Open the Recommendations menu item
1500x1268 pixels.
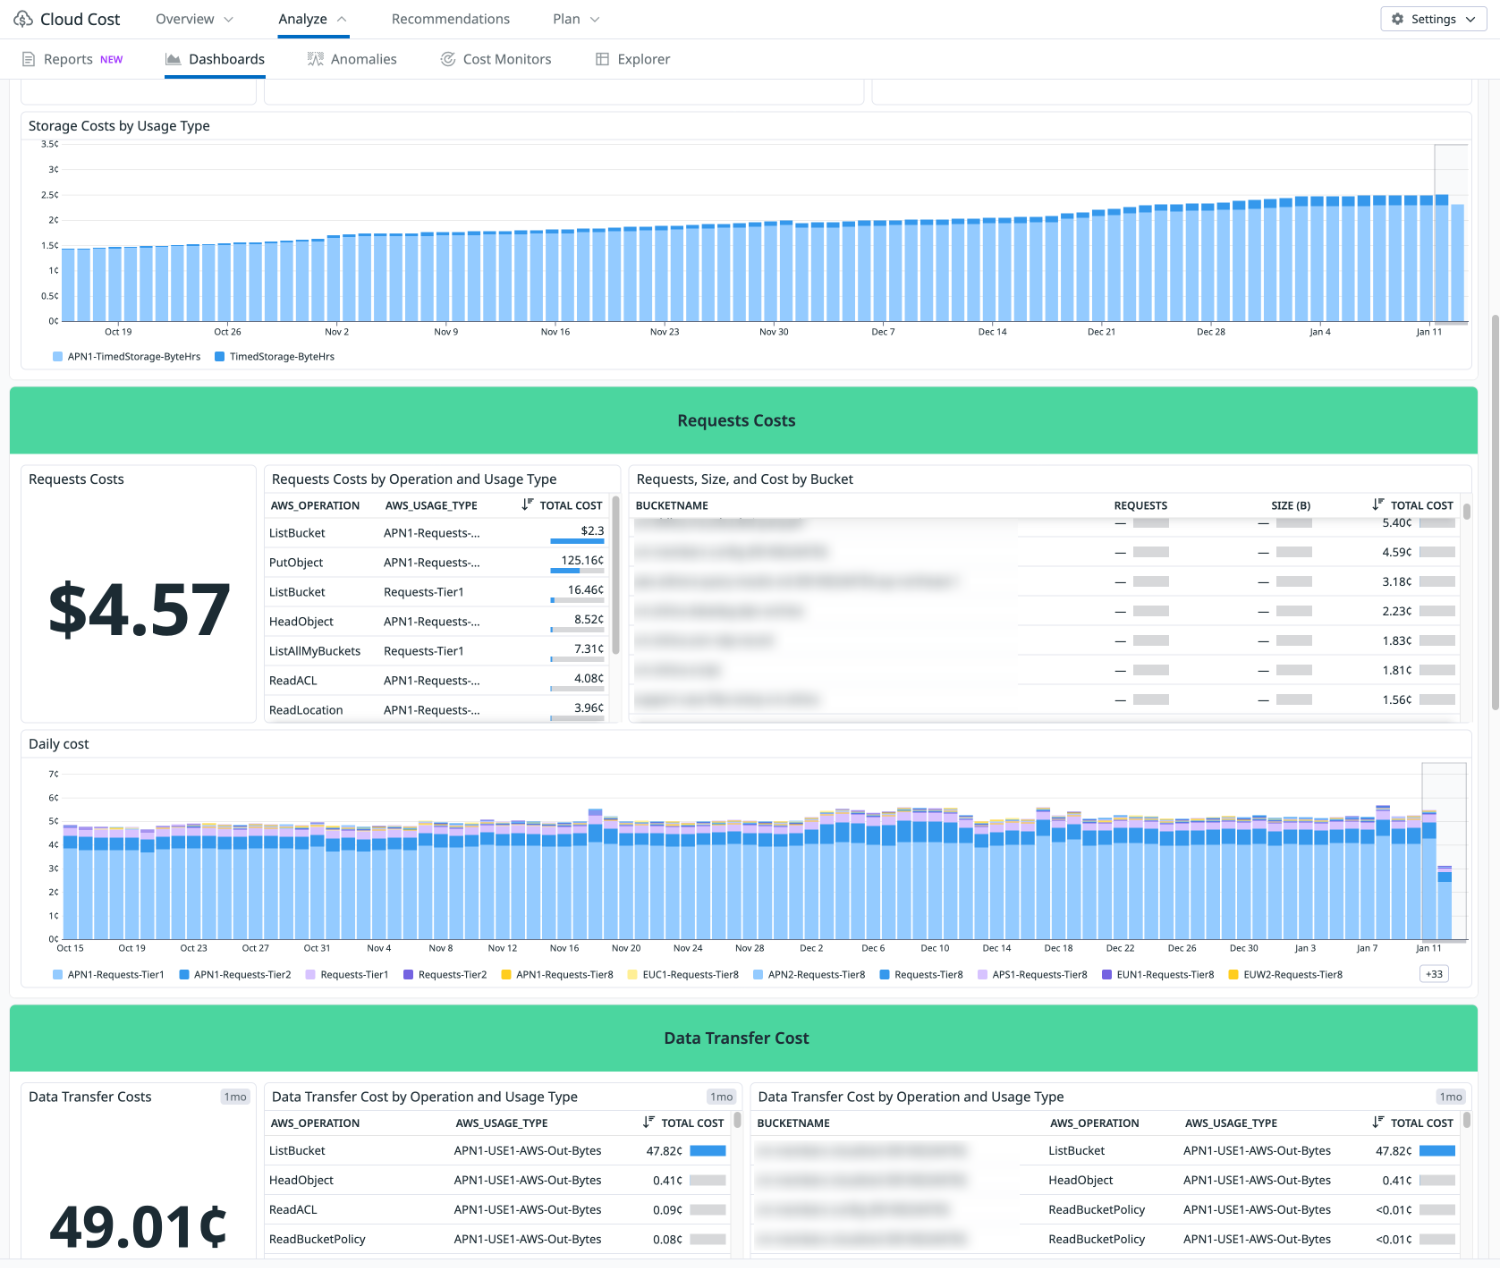tap(451, 19)
